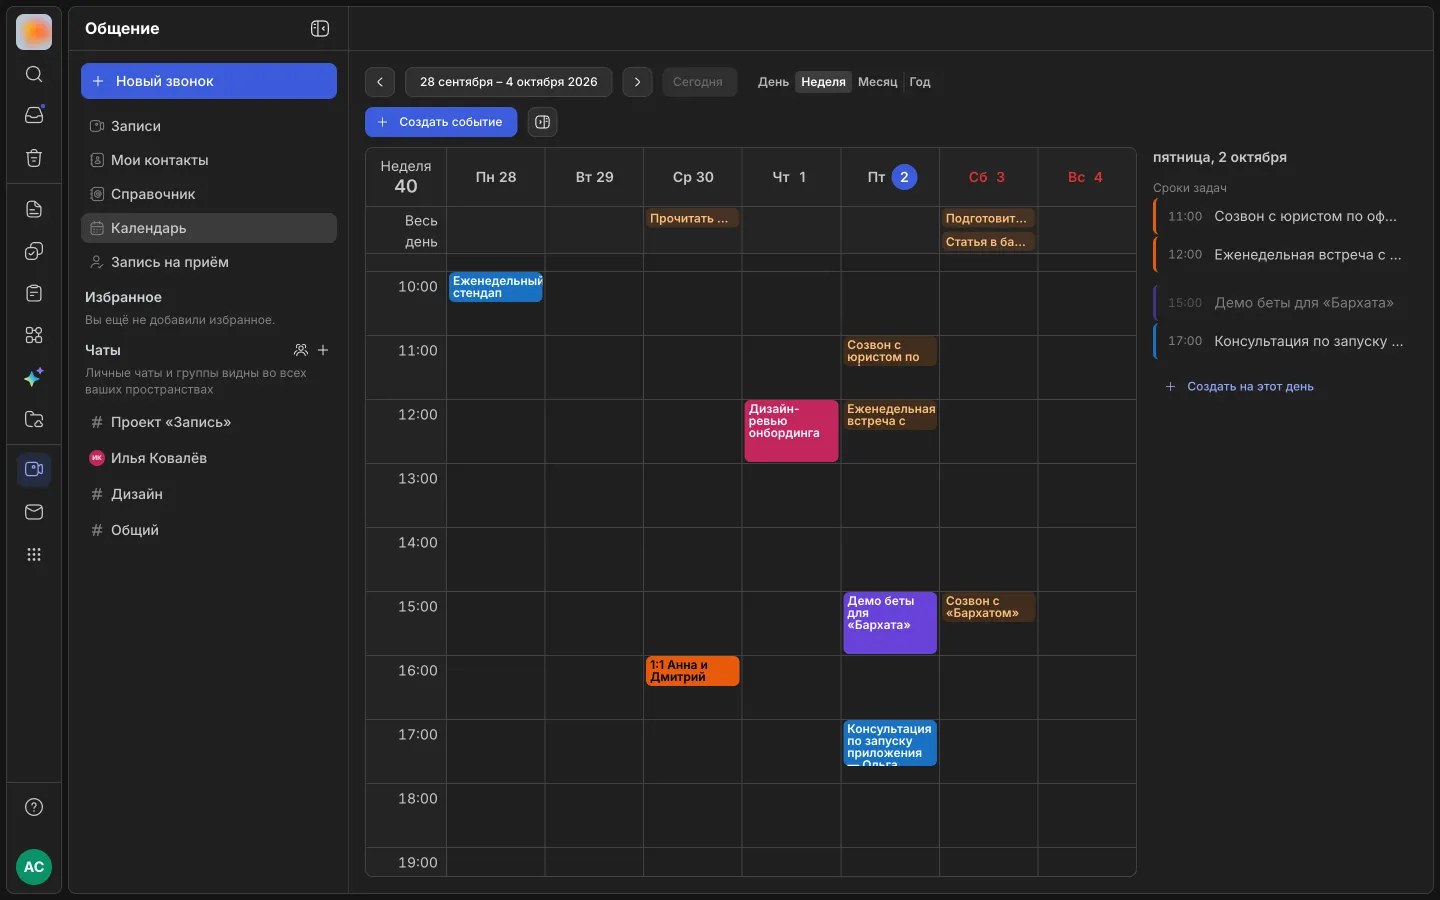Switch to the Неделя view

click(823, 82)
